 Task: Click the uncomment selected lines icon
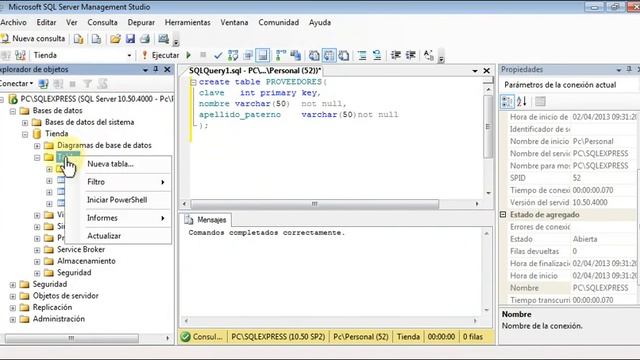[377, 55]
